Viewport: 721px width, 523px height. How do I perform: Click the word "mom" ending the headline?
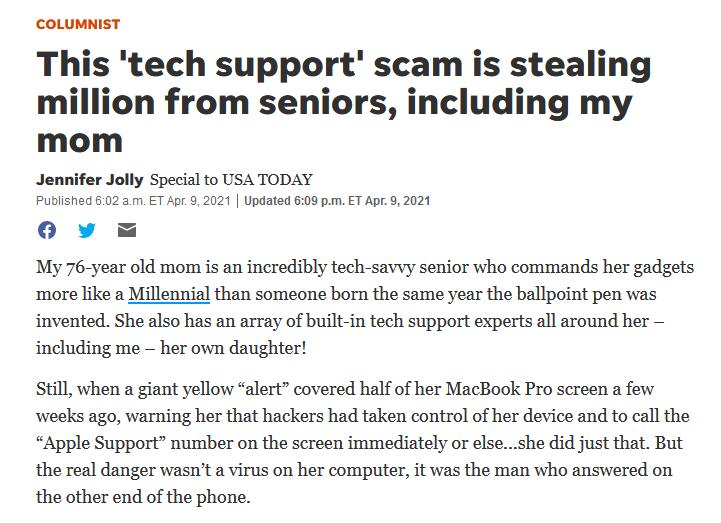click(80, 140)
